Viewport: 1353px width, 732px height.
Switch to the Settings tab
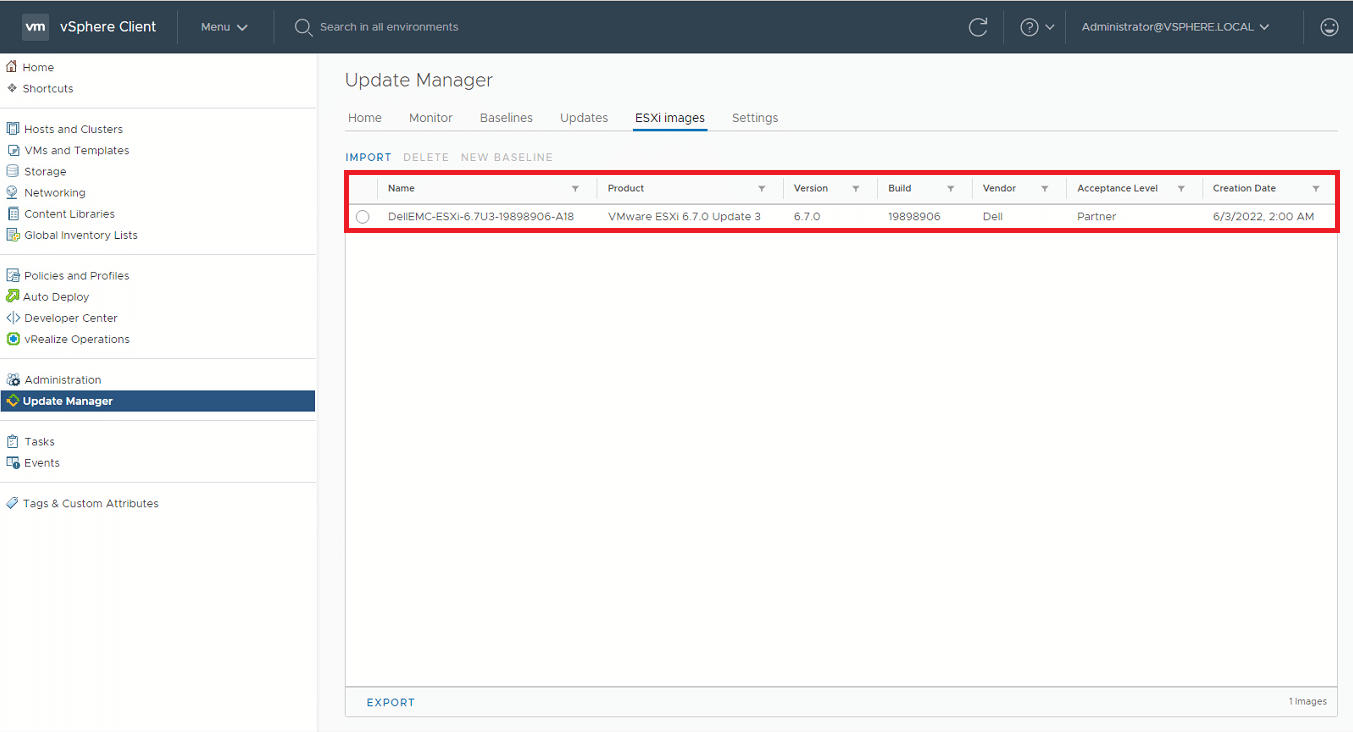coord(754,118)
